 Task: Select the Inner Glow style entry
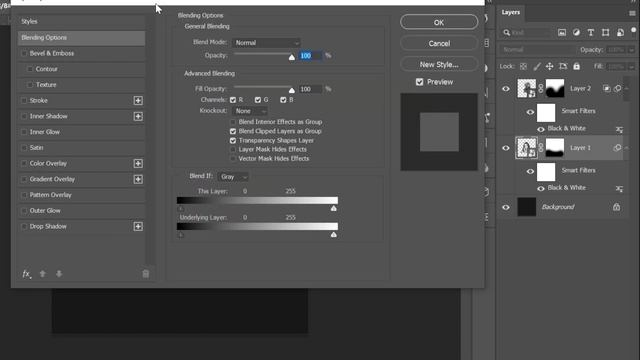click(x=81, y=132)
